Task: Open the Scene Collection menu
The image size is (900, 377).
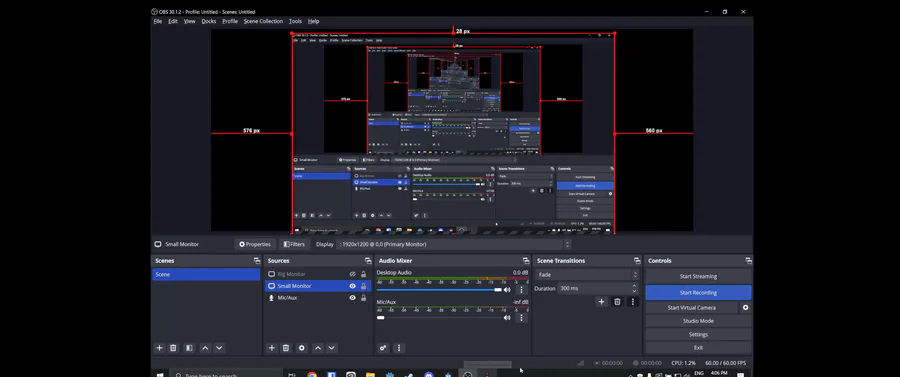Action: click(263, 21)
